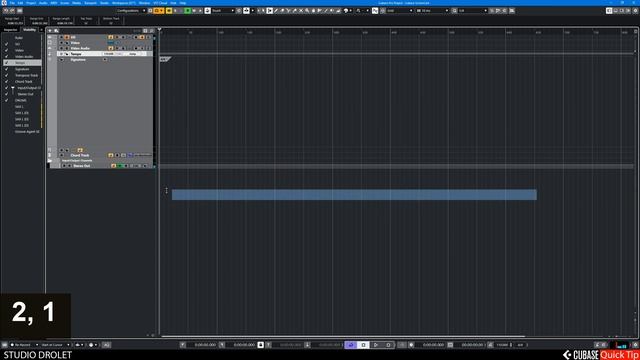The height and width of the screenshot is (360, 640).
Task: Open the File menu
Action: click(x=12, y=3)
